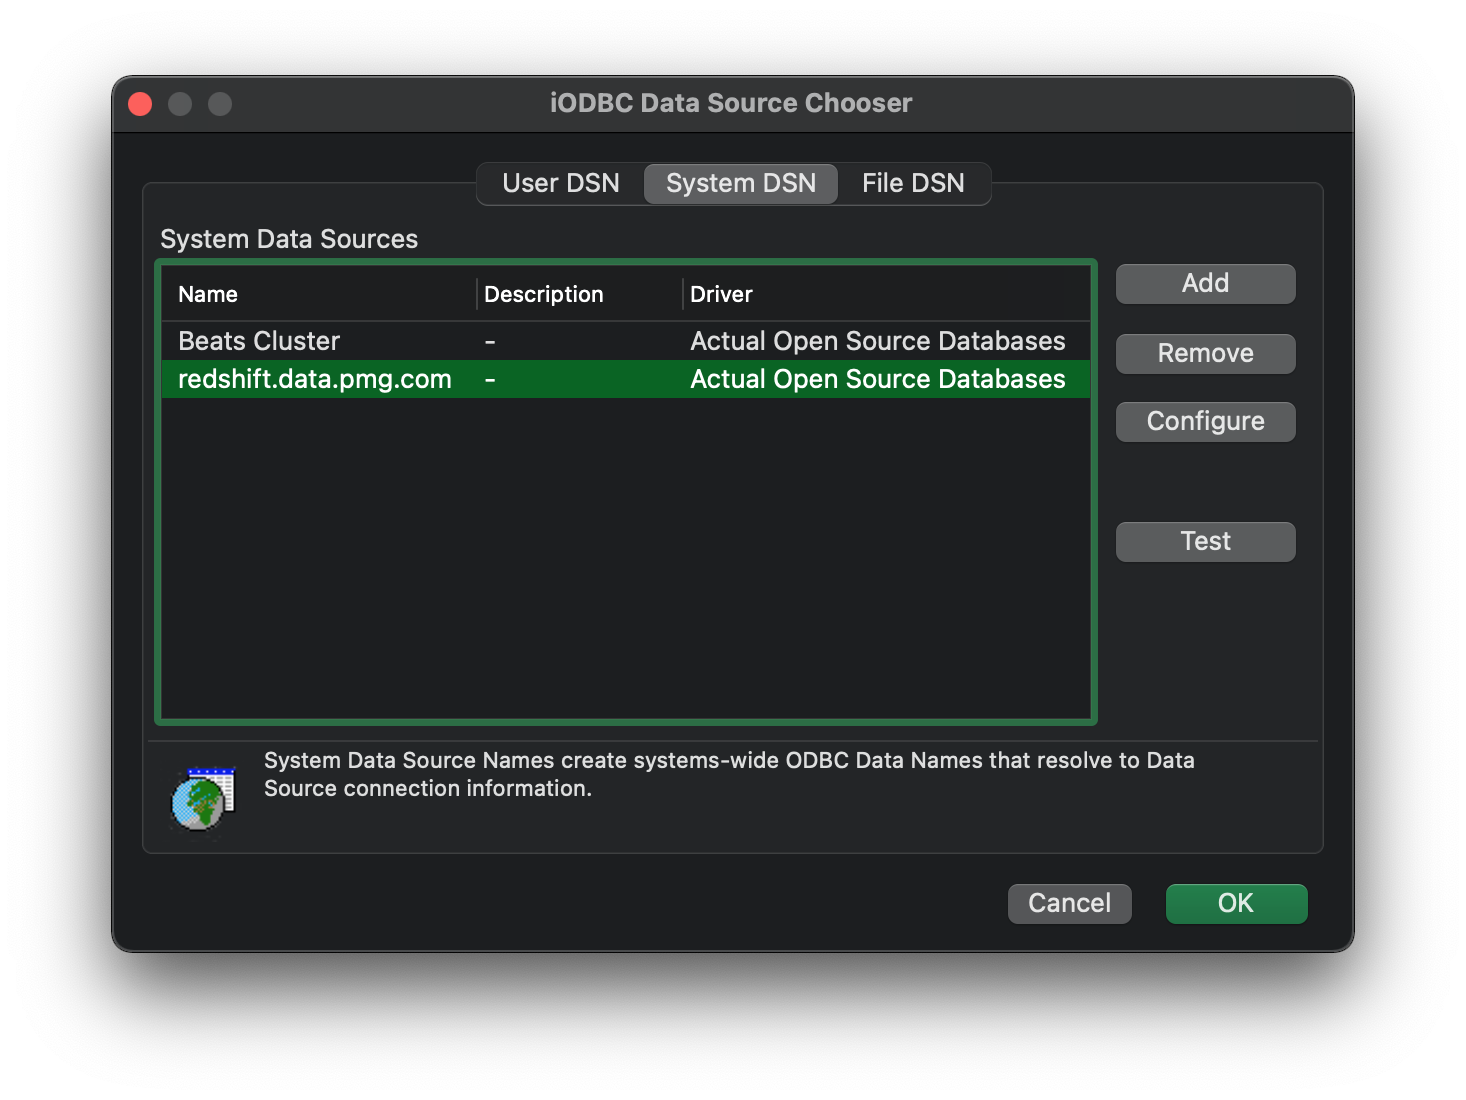This screenshot has height=1100, width=1466.
Task: Click the redshift row description dash
Action: 490,380
